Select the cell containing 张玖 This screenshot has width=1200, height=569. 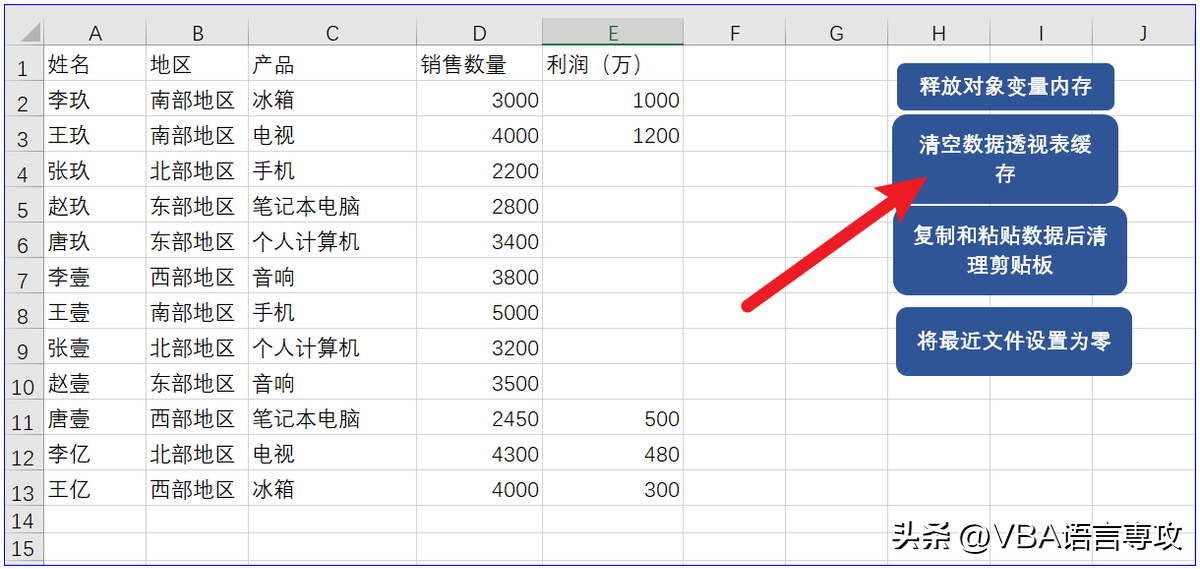[x=95, y=171]
